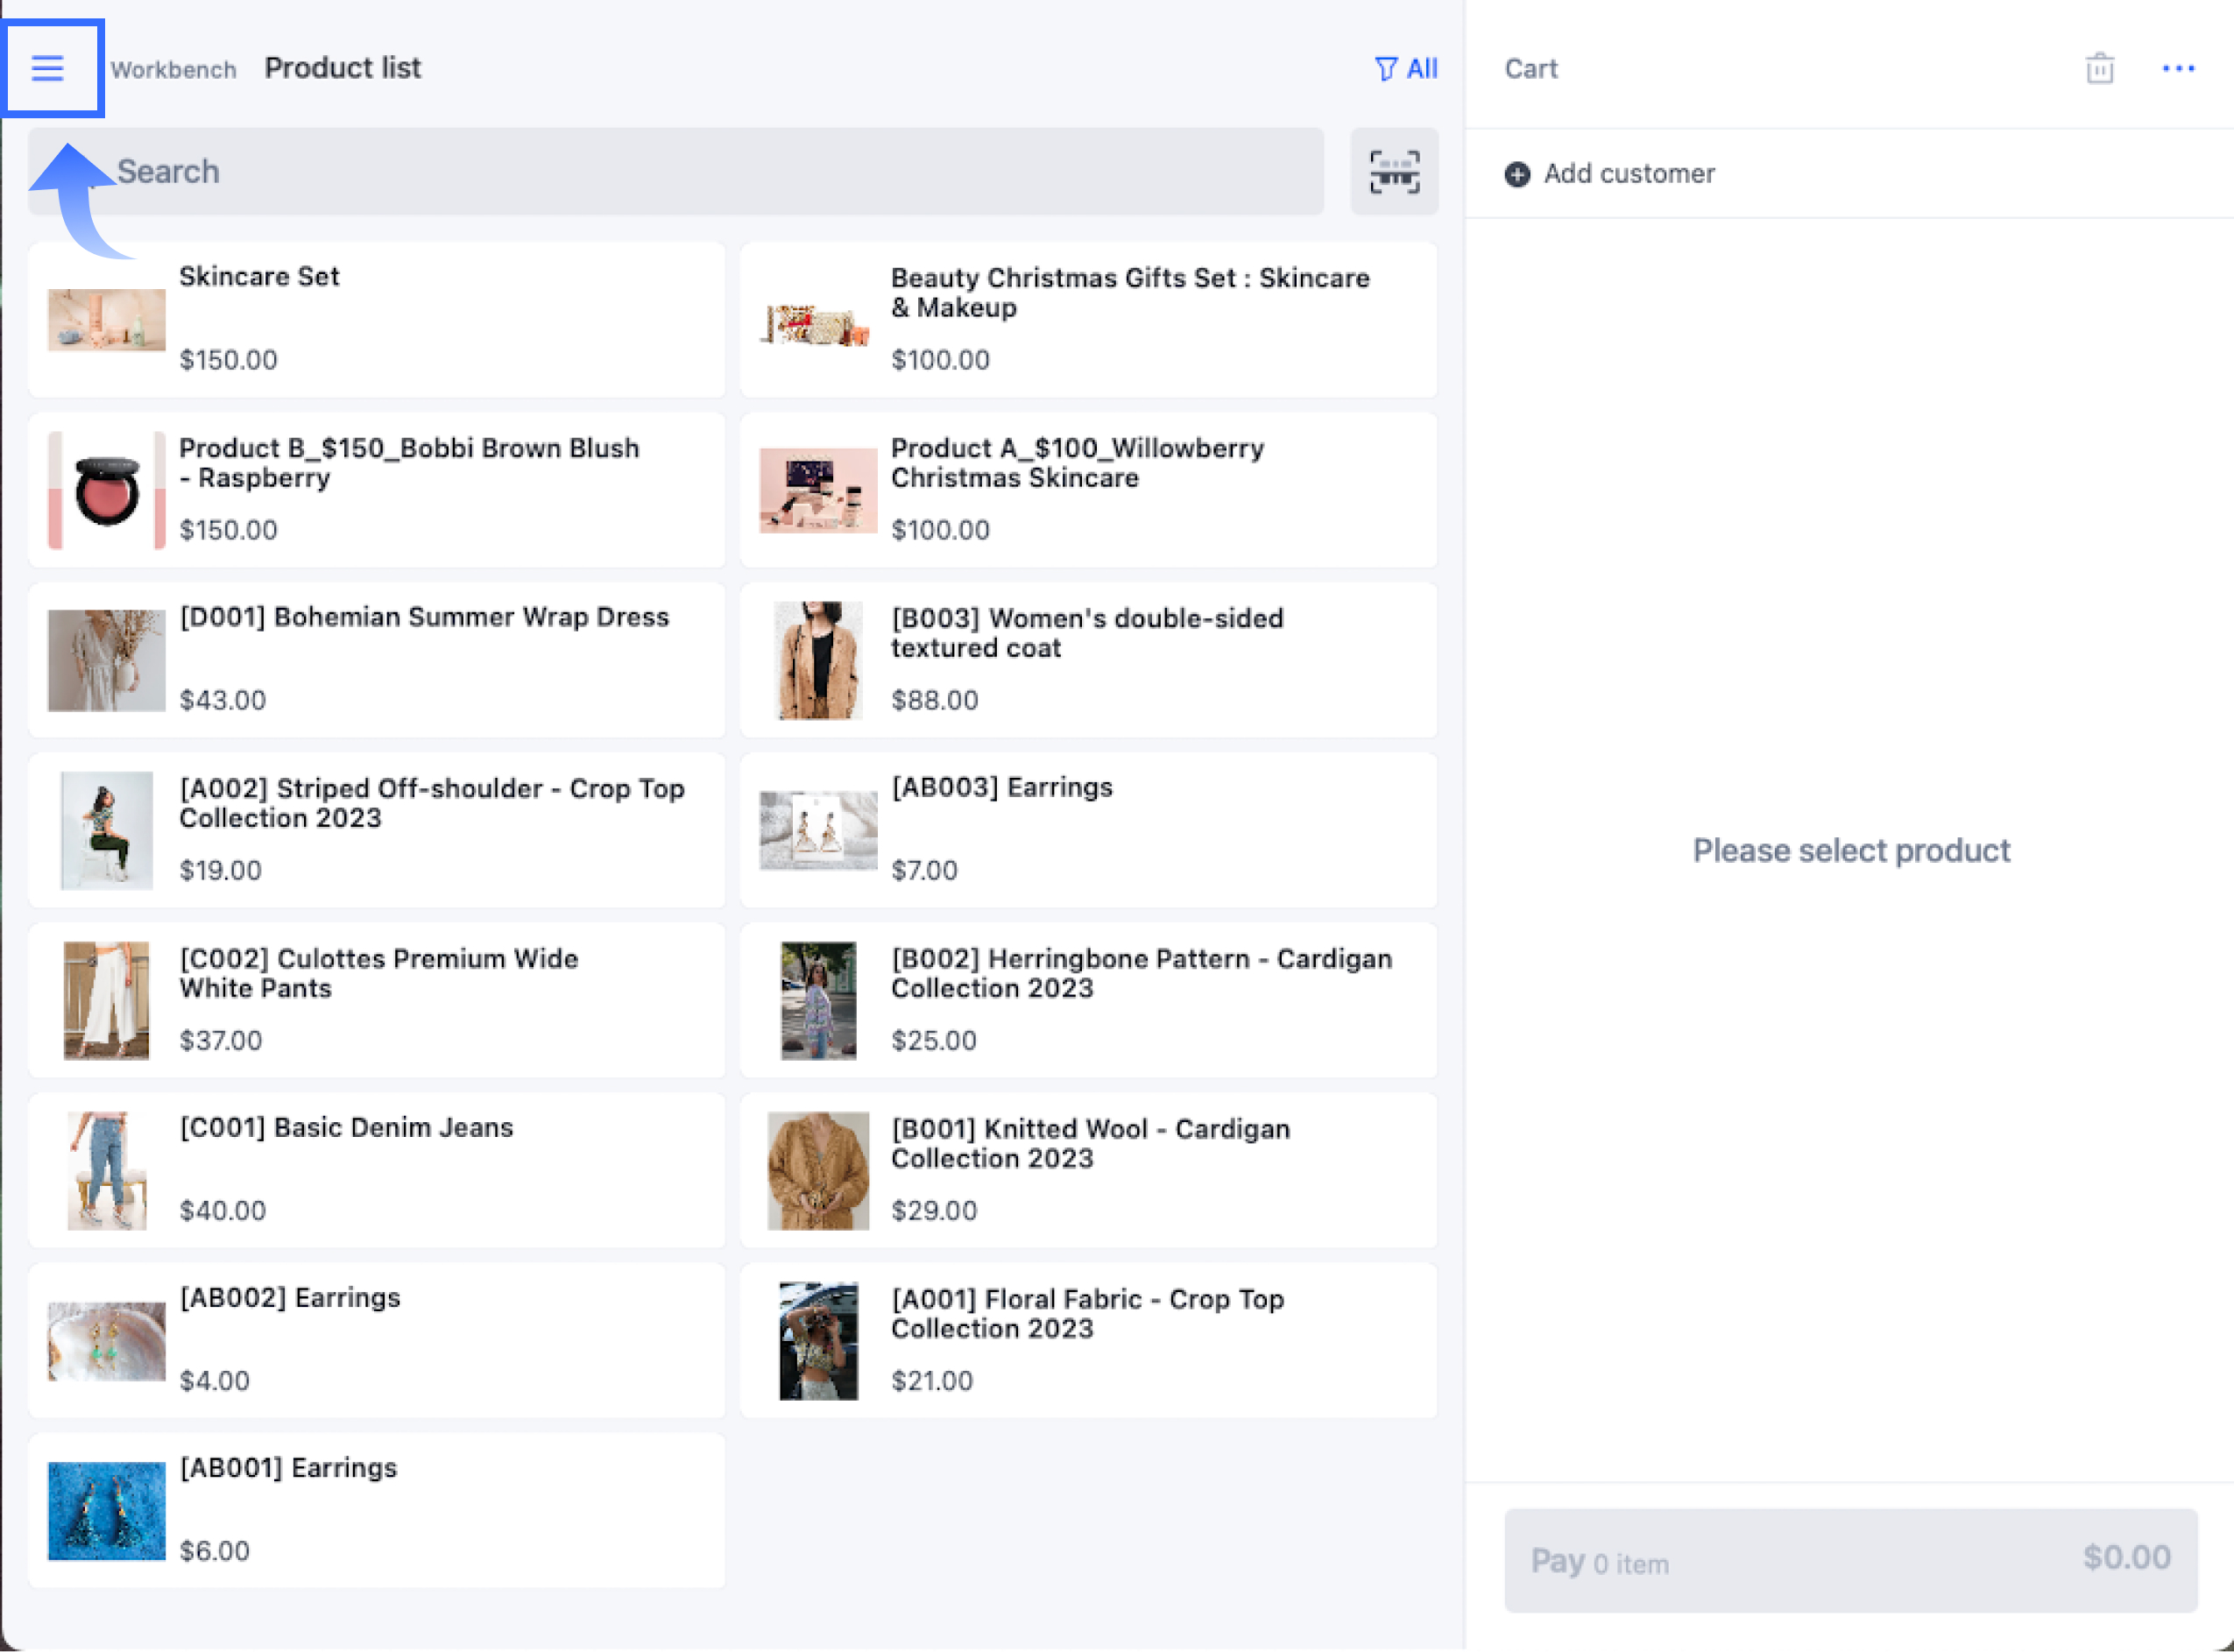Choose the [AB001] Earrings blue thumbnail
The width and height of the screenshot is (2234, 1652).
click(x=107, y=1510)
